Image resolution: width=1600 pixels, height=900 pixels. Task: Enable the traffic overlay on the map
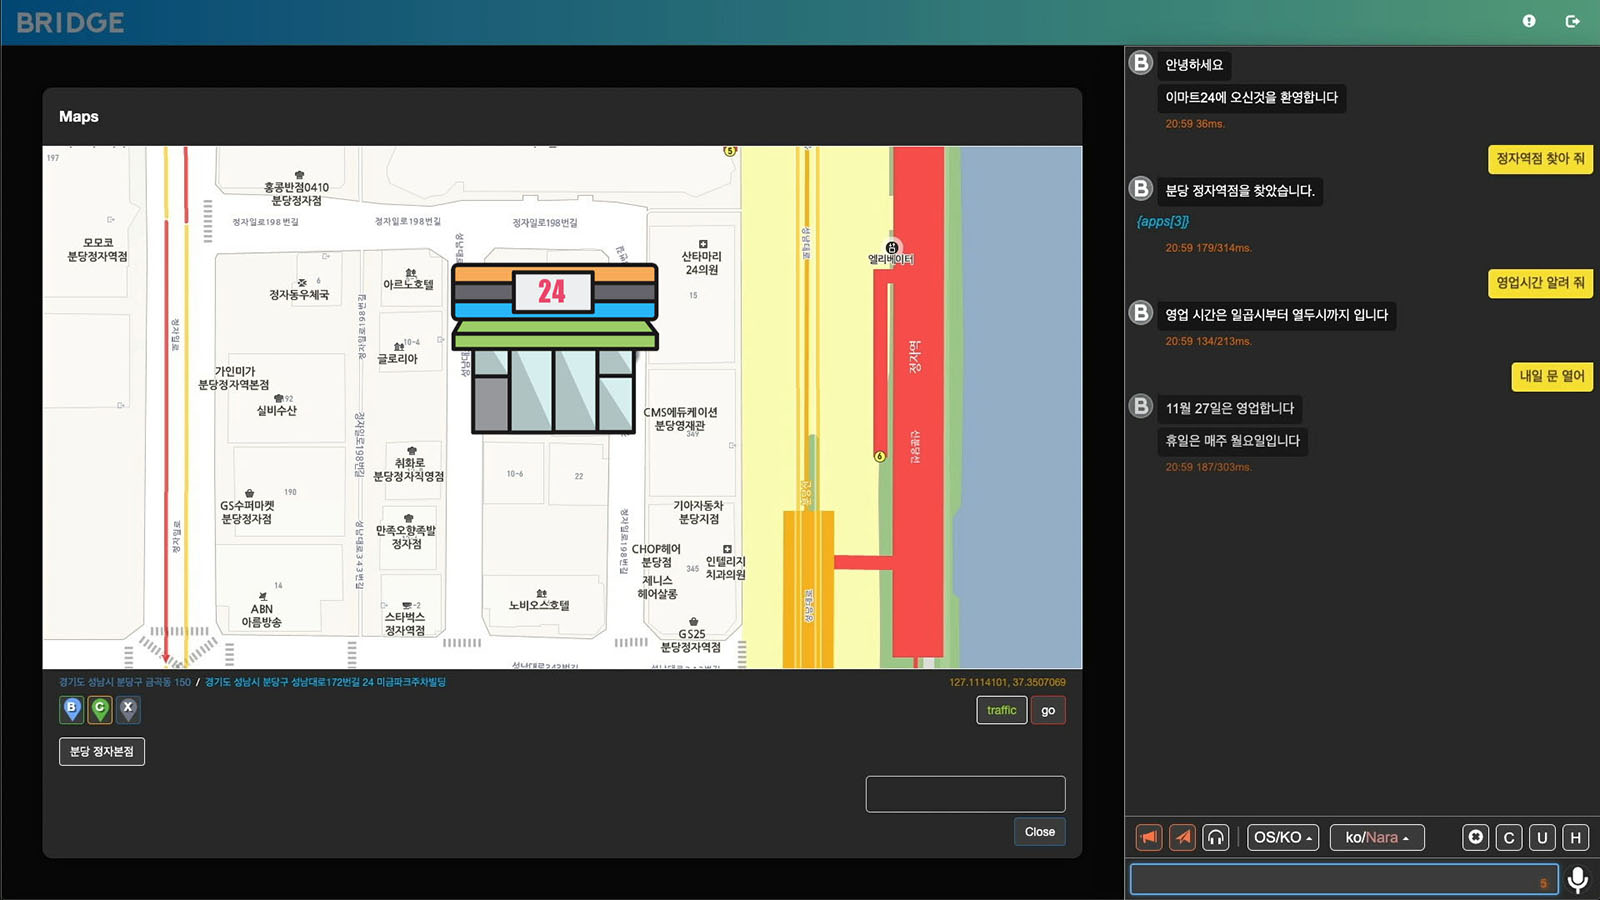click(1001, 710)
